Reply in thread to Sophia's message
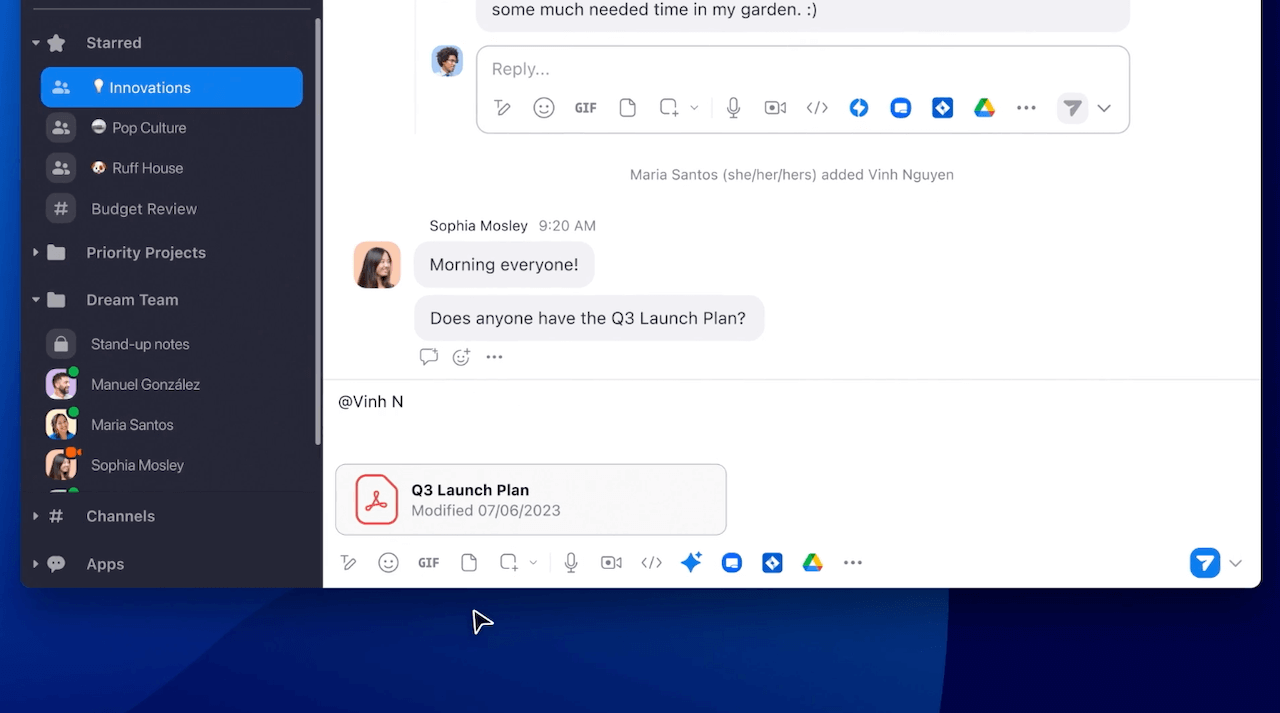 [x=429, y=356]
